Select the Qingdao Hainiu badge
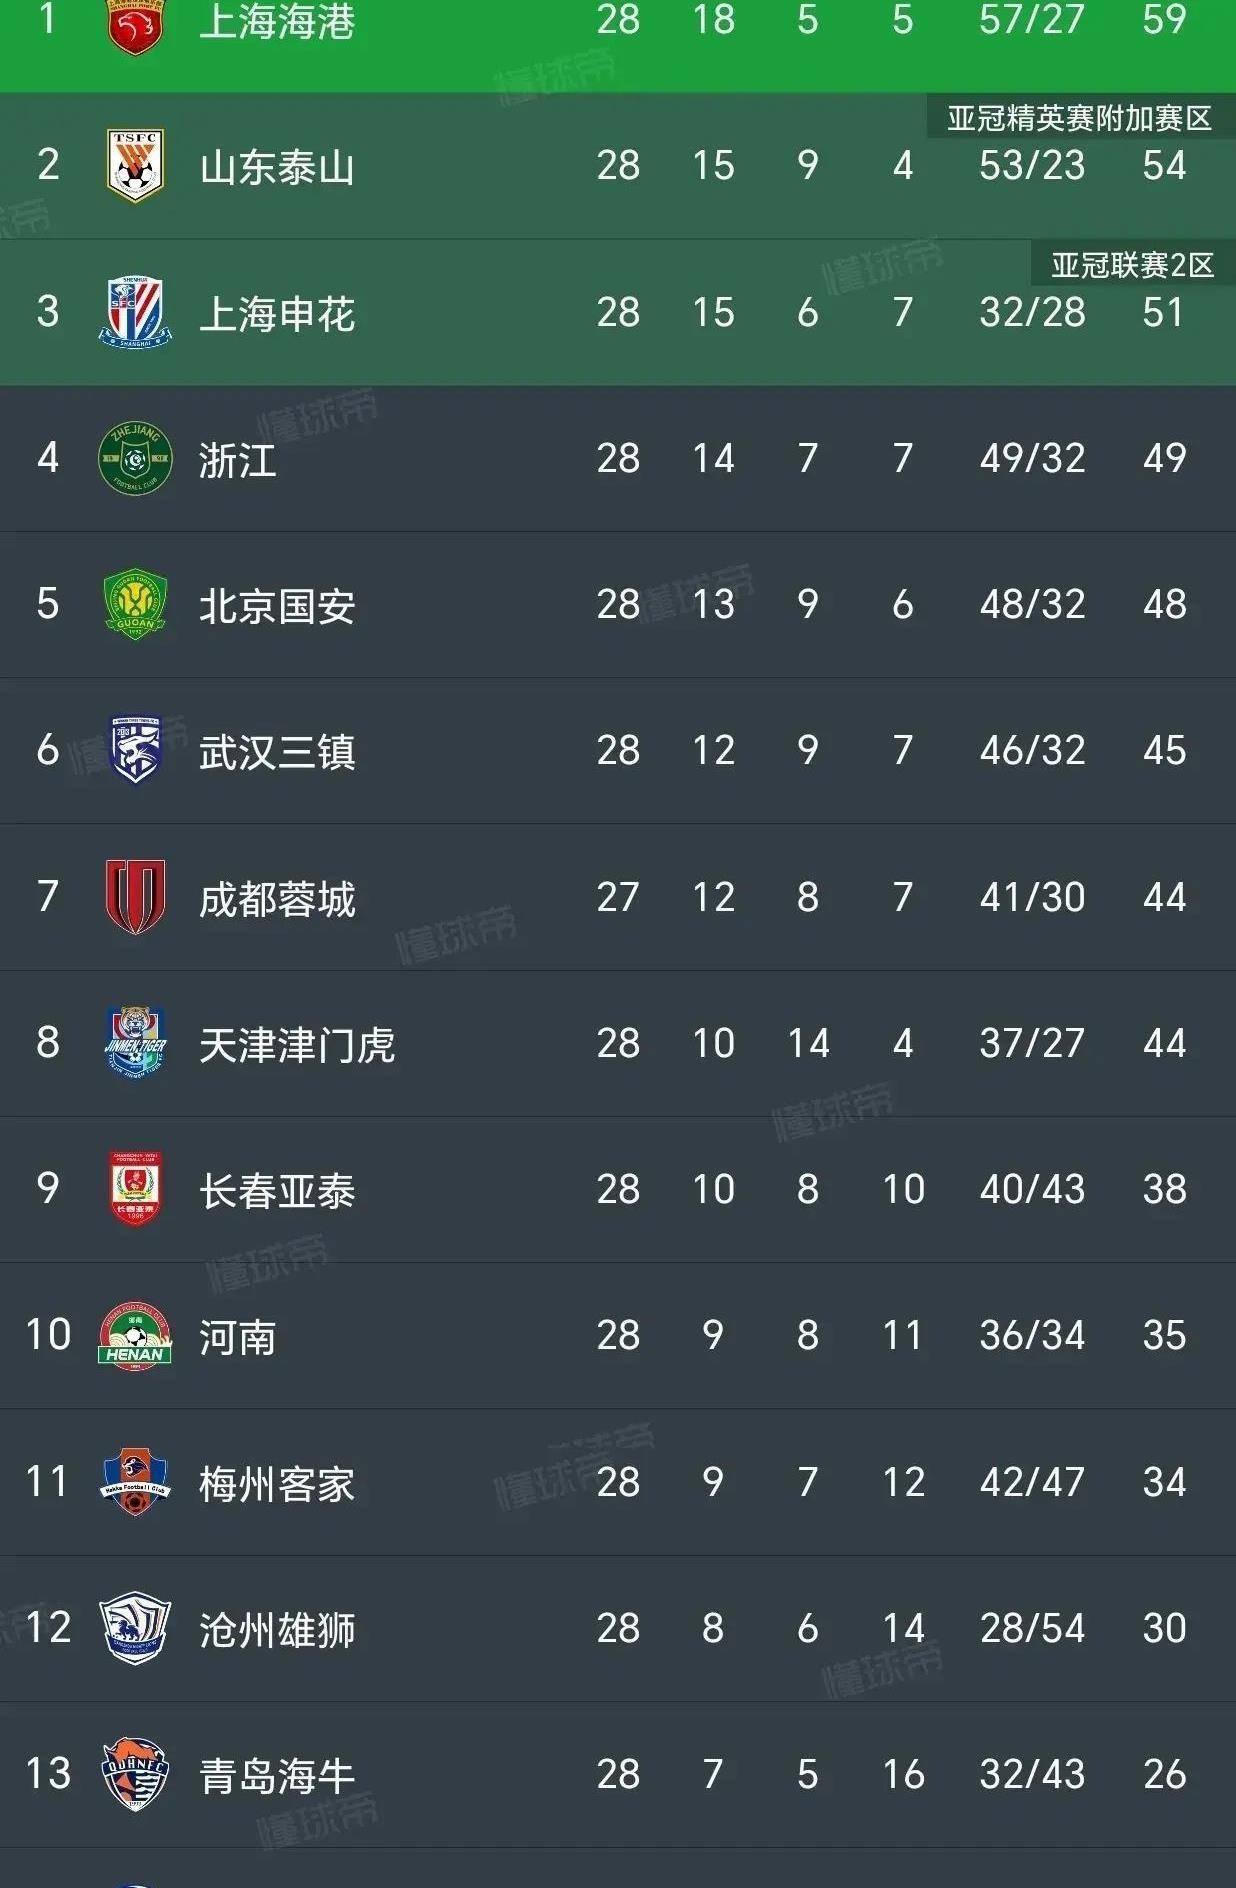Image resolution: width=1236 pixels, height=1888 pixels. point(135,1774)
